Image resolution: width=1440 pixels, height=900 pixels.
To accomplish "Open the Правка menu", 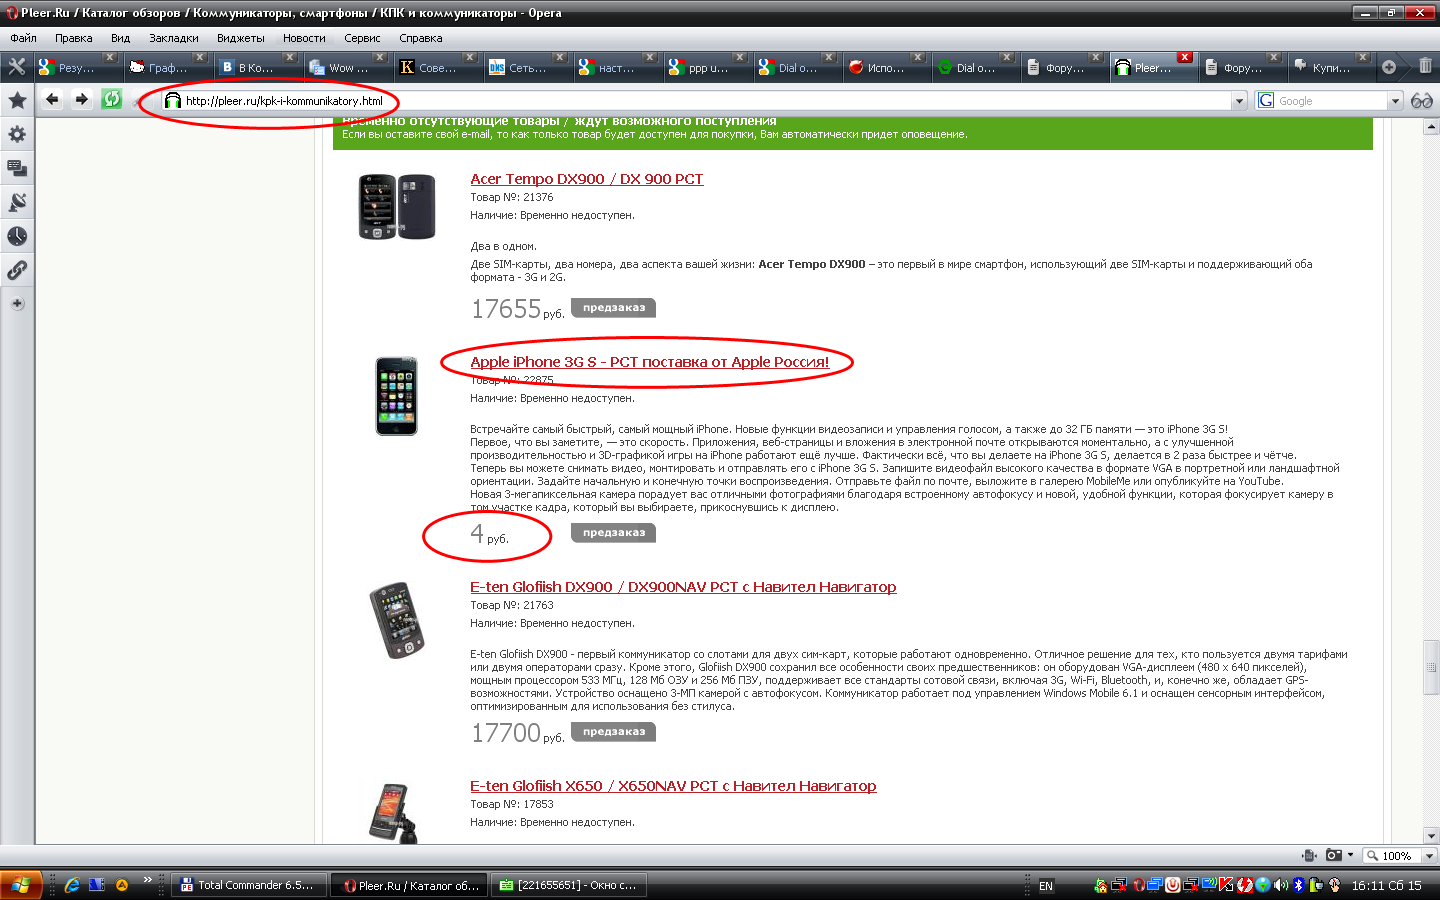I will pyautogui.click(x=74, y=38).
